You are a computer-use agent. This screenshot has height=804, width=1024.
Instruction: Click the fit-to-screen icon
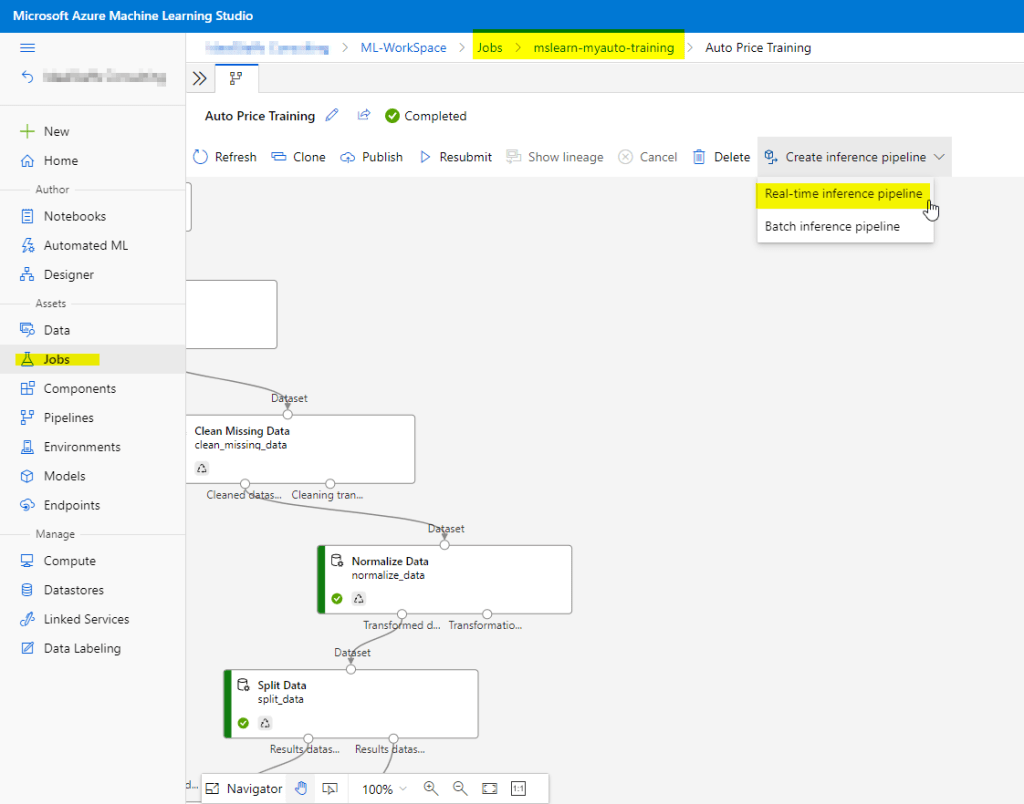pos(489,788)
